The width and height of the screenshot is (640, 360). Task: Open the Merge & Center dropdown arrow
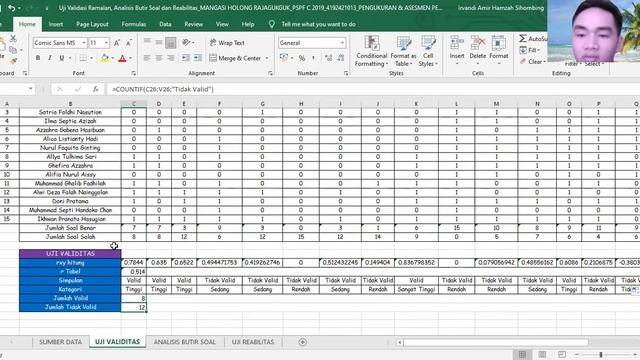tap(267, 58)
